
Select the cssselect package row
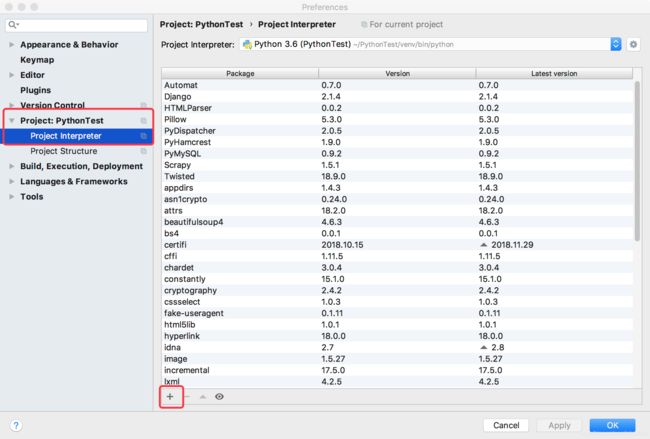point(397,302)
